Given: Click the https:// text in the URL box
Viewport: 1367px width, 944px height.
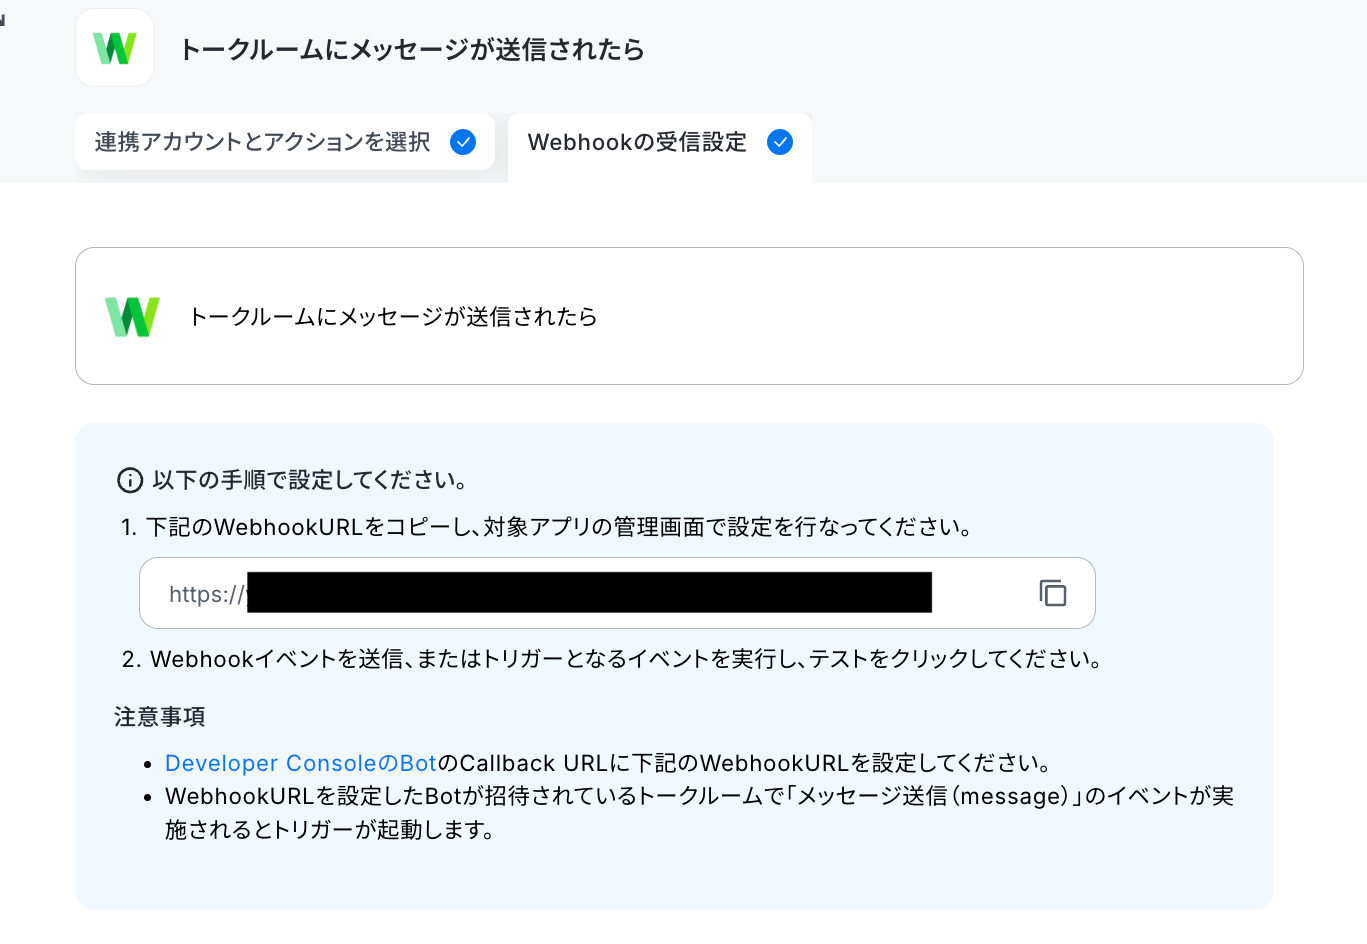Looking at the screenshot, I should (207, 594).
